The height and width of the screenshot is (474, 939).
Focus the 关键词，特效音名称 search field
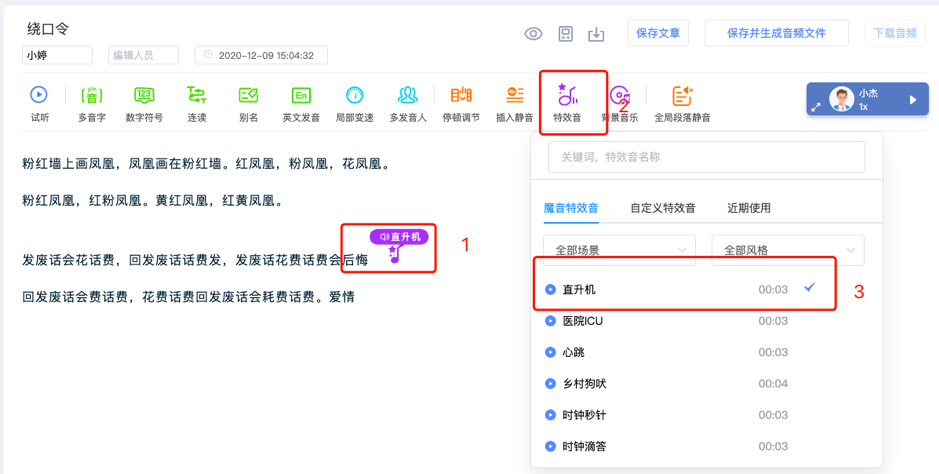click(707, 157)
